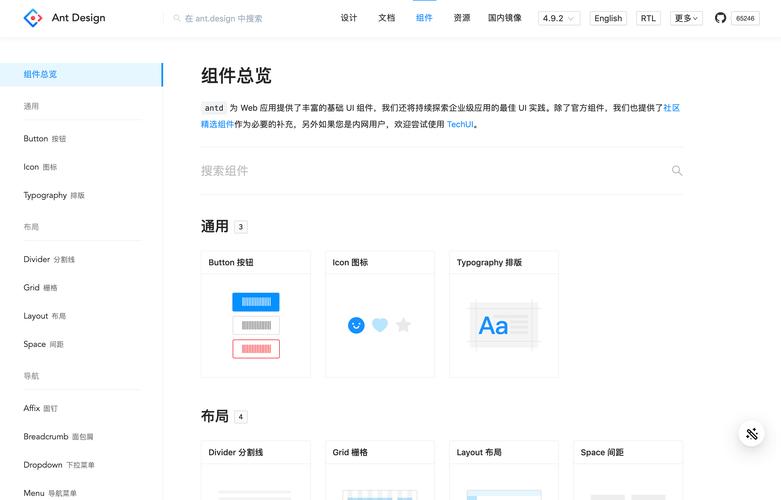Screen dimensions: 781x500
Task: Open the floating magic wand theme button
Action: tap(752, 433)
